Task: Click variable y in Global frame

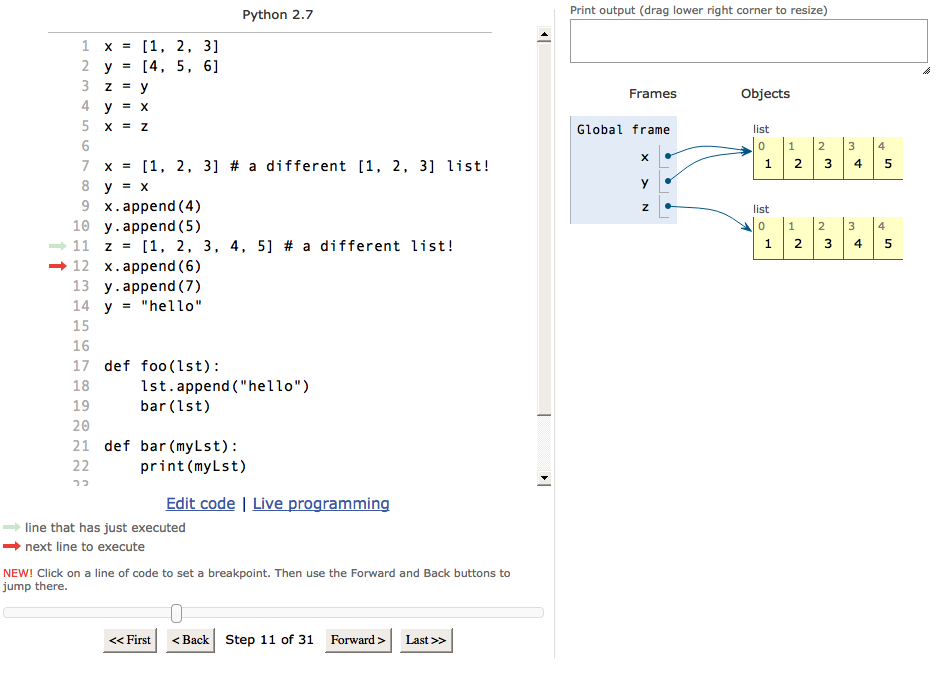Action: (x=644, y=182)
